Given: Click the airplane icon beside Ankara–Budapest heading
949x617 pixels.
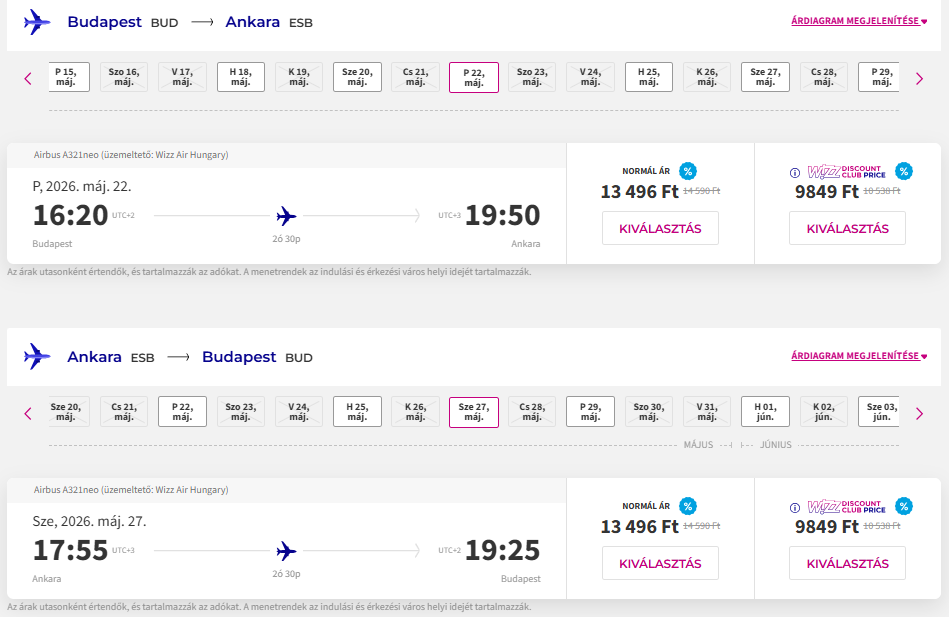Looking at the screenshot, I should [37, 356].
